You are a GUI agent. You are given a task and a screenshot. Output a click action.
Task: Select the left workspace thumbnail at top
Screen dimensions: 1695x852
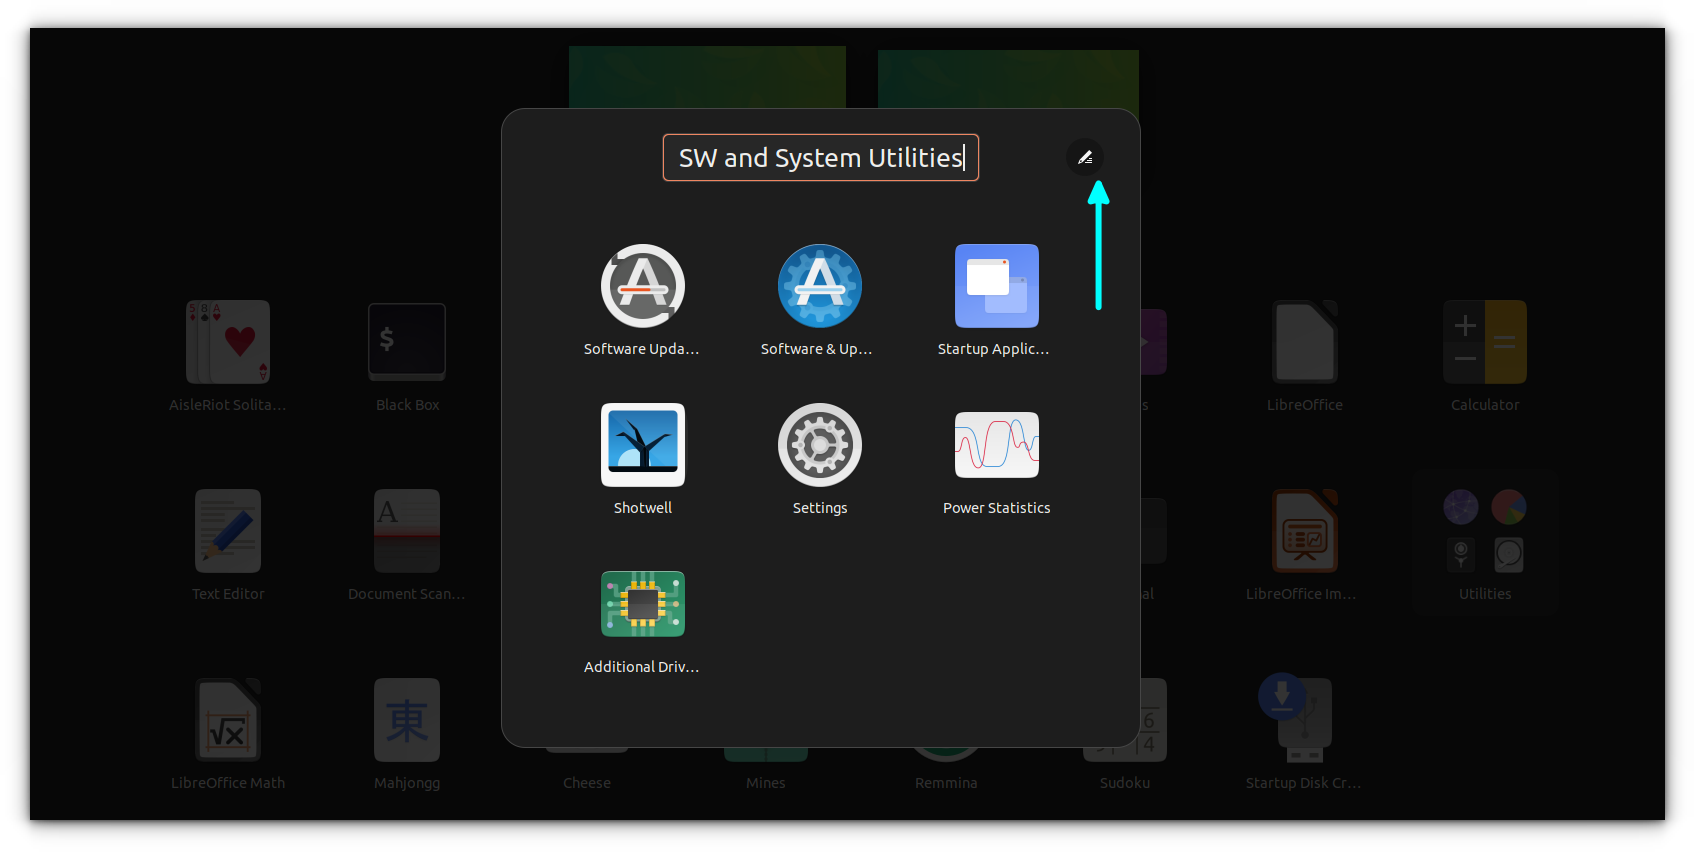(x=707, y=77)
